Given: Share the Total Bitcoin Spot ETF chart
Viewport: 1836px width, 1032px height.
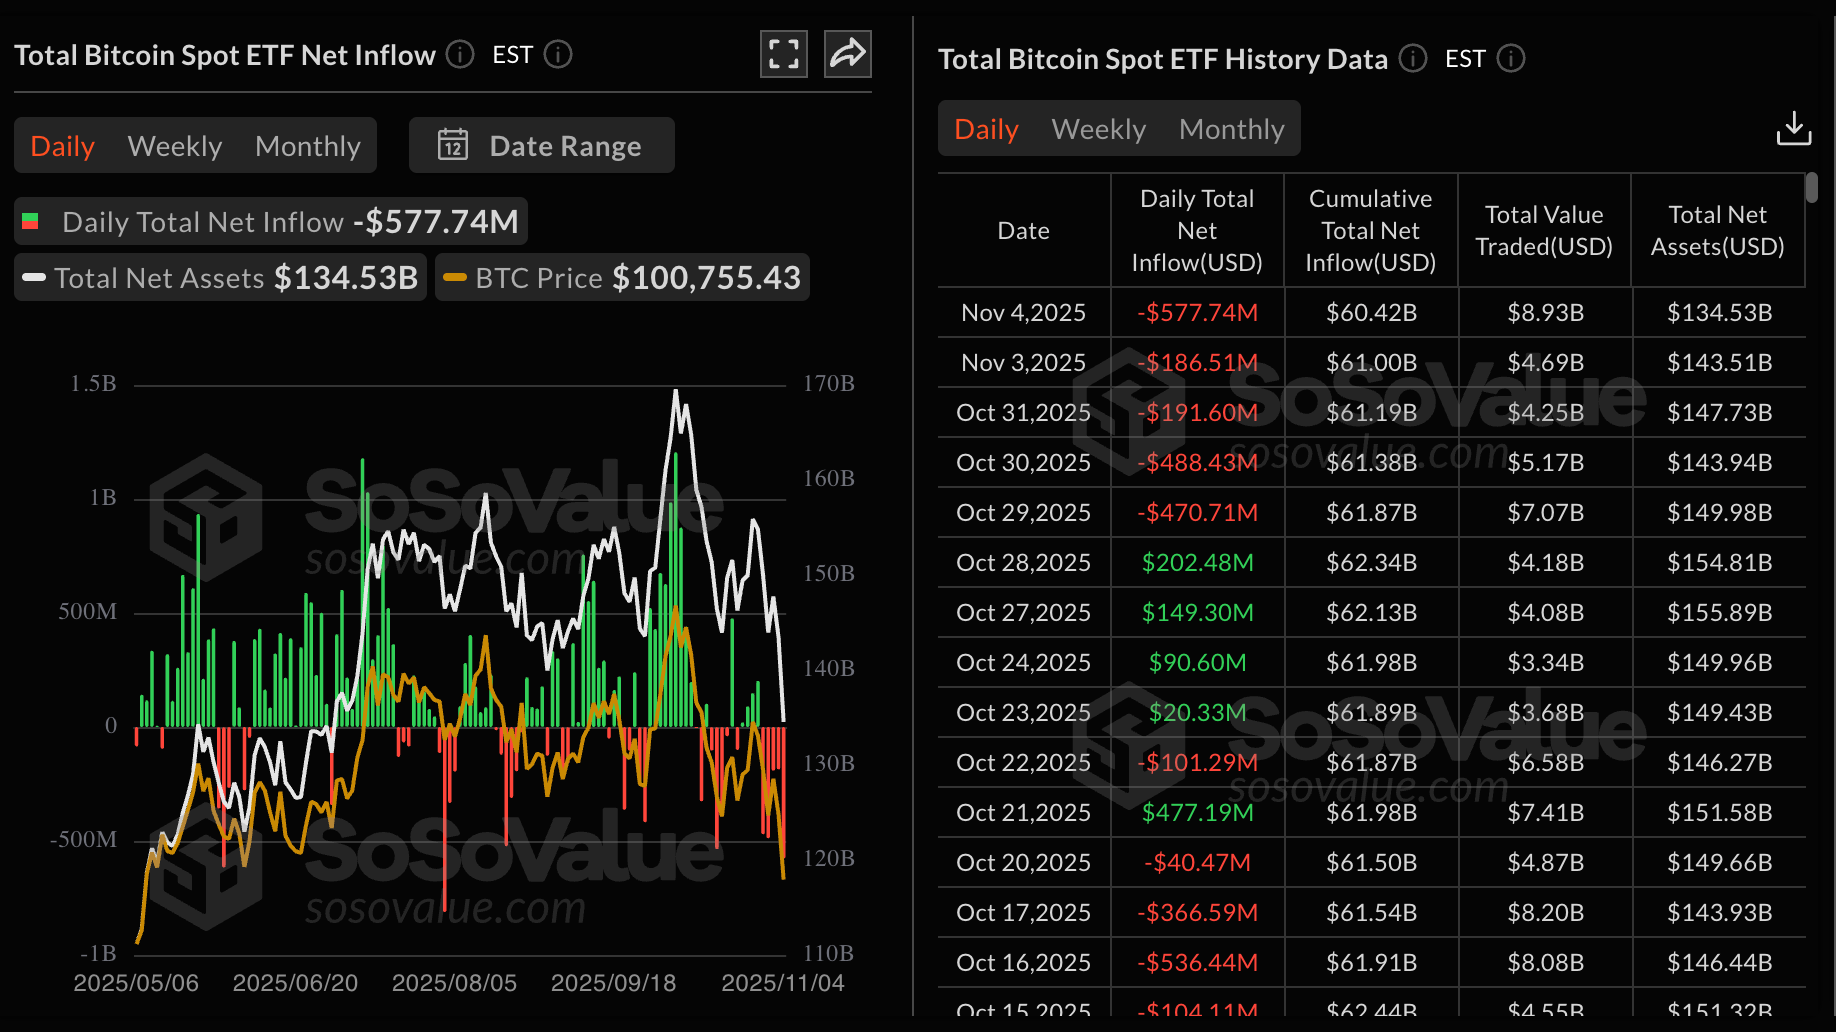Looking at the screenshot, I should [847, 54].
